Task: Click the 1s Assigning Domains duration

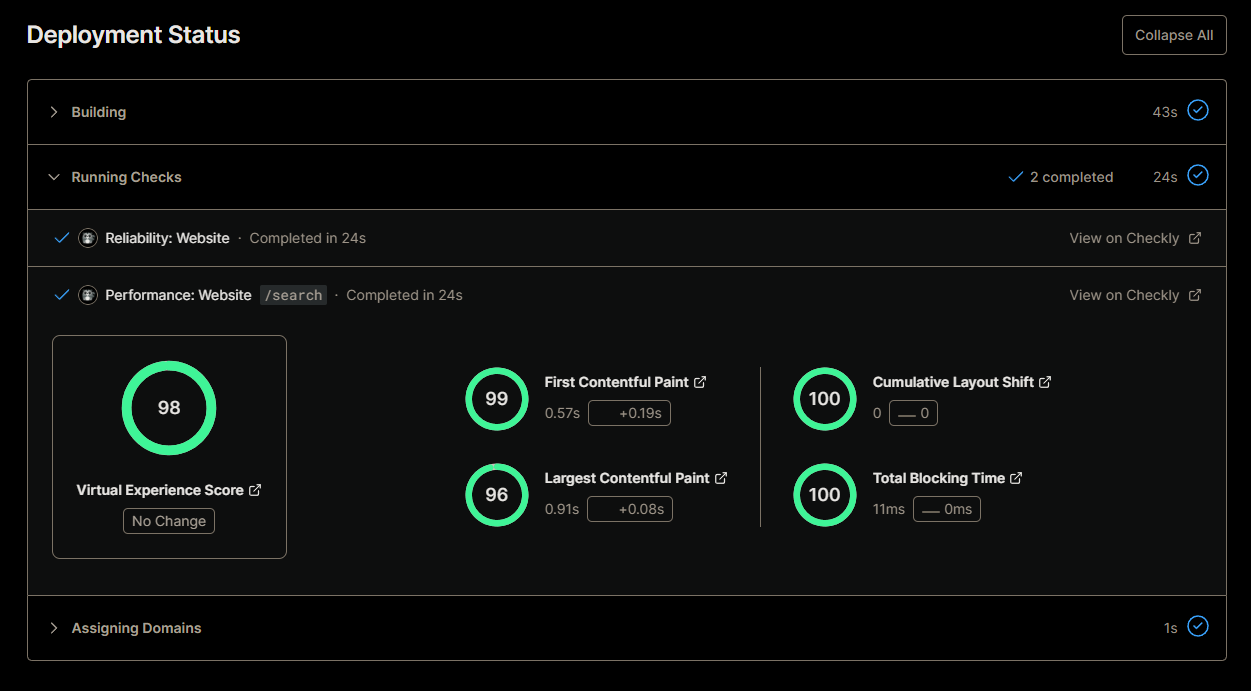Action: click(1170, 628)
